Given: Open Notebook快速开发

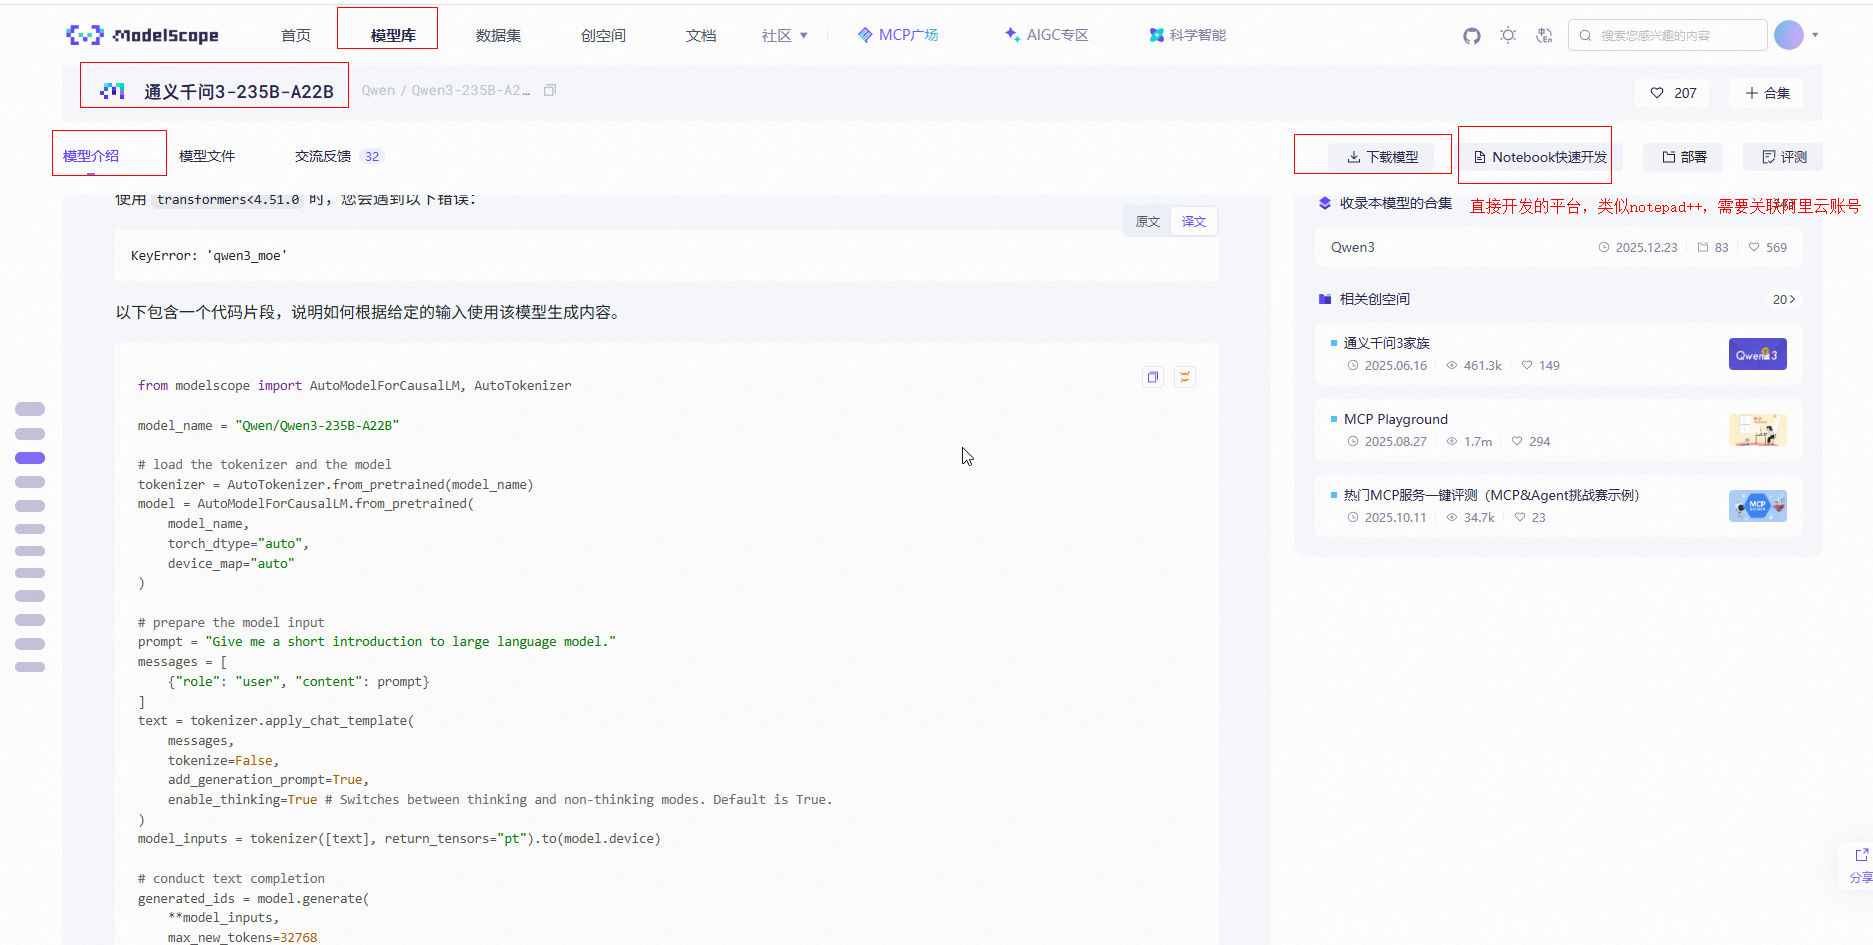Looking at the screenshot, I should (1540, 157).
